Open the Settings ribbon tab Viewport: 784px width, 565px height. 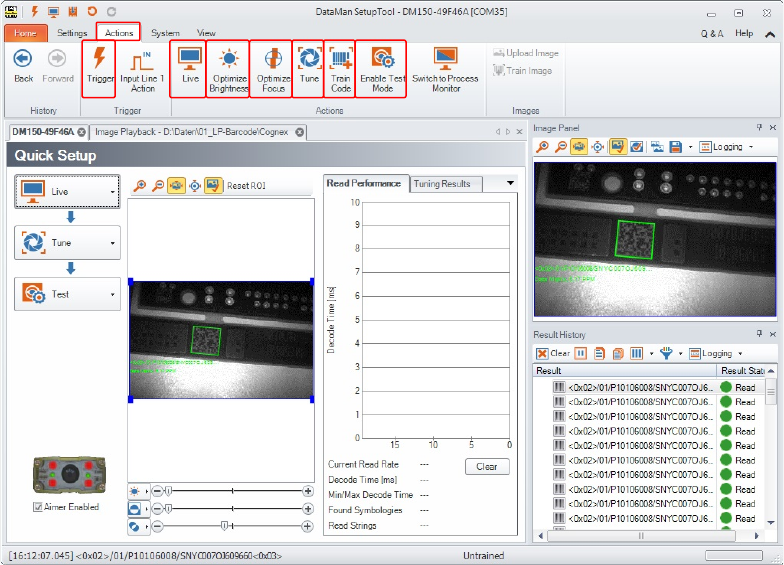click(x=72, y=33)
